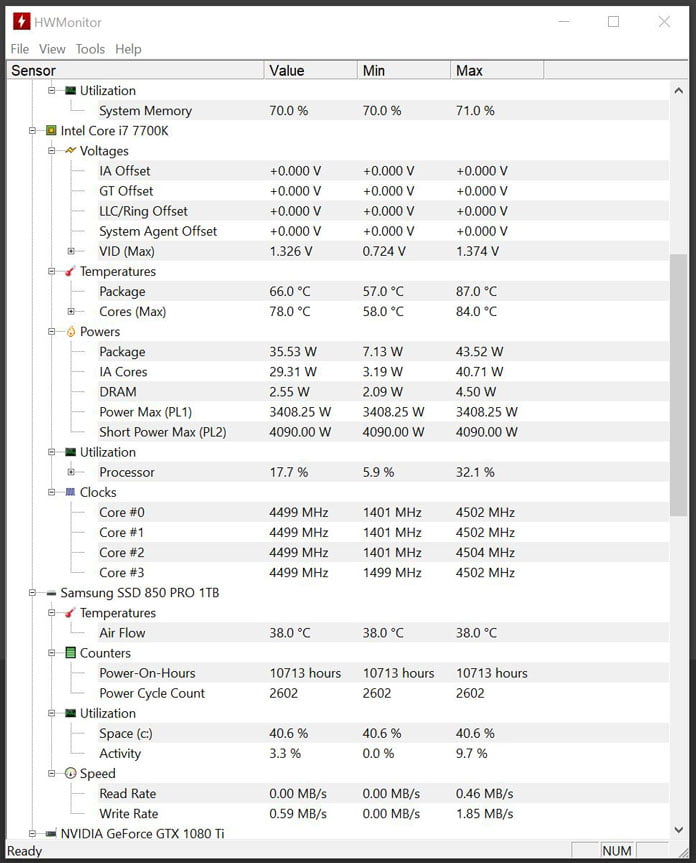Click the Speed gauge icon

coord(70,773)
